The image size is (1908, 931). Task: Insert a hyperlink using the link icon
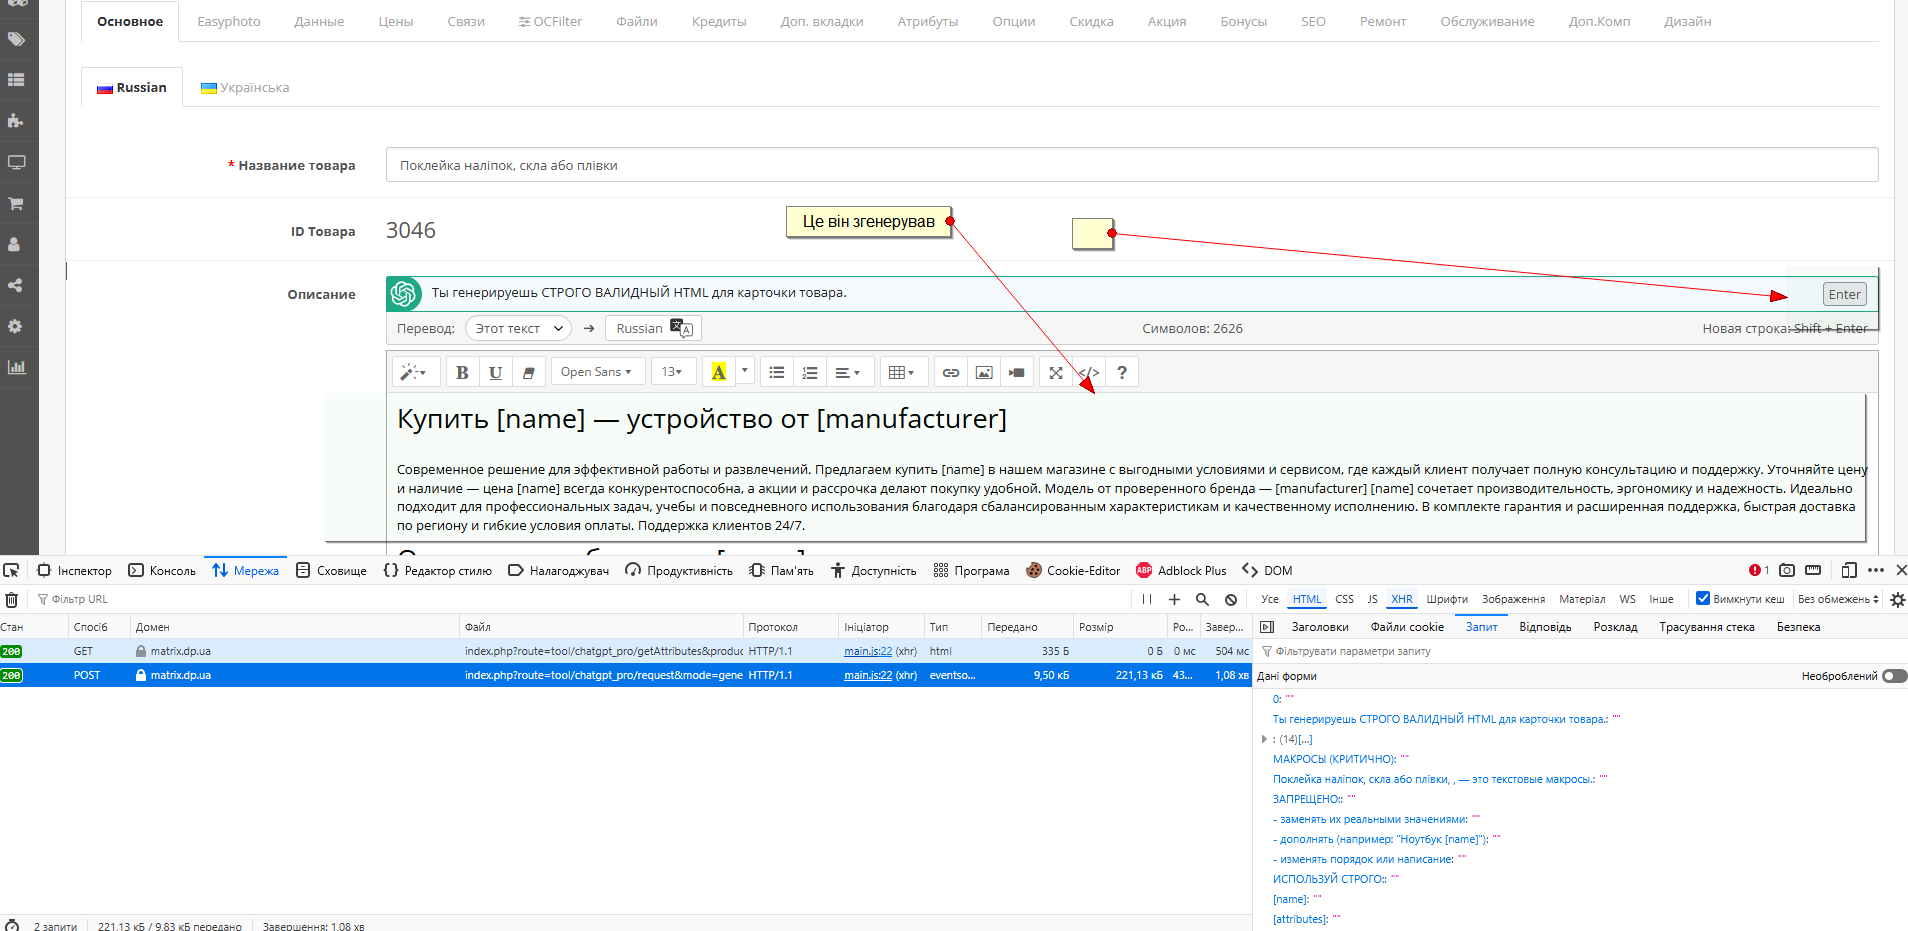pos(951,373)
